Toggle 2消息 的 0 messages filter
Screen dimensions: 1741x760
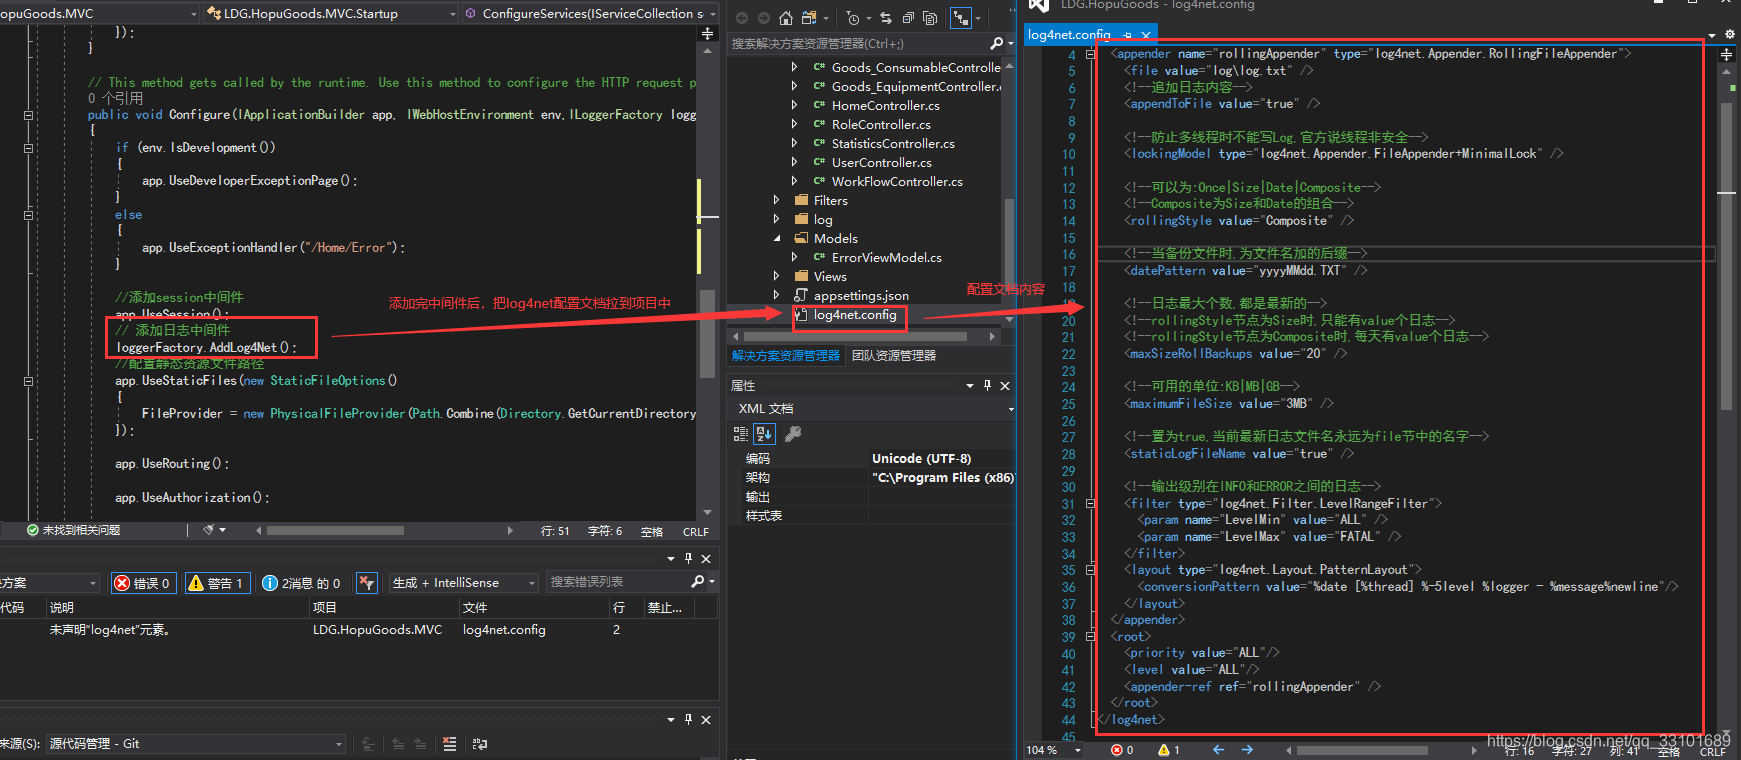click(x=301, y=583)
